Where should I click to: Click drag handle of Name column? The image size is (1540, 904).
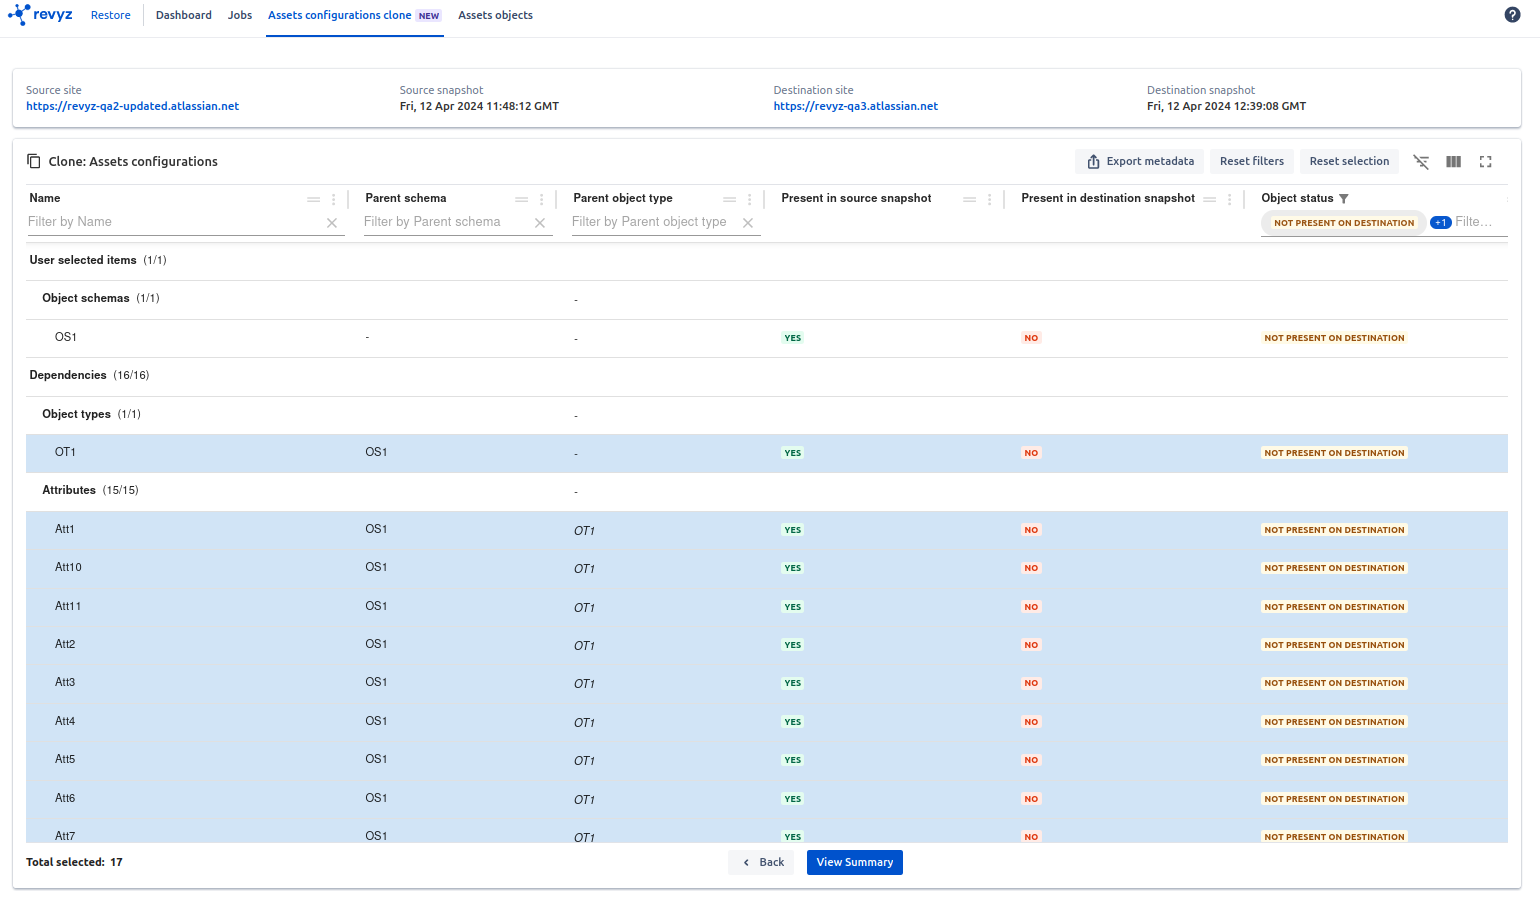314,199
